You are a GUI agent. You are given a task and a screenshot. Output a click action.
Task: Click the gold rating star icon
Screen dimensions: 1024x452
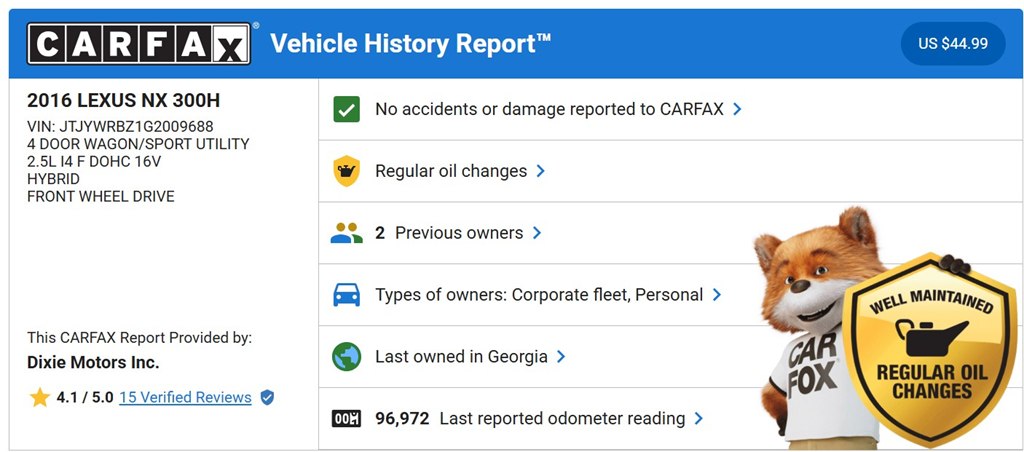[x=40, y=397]
